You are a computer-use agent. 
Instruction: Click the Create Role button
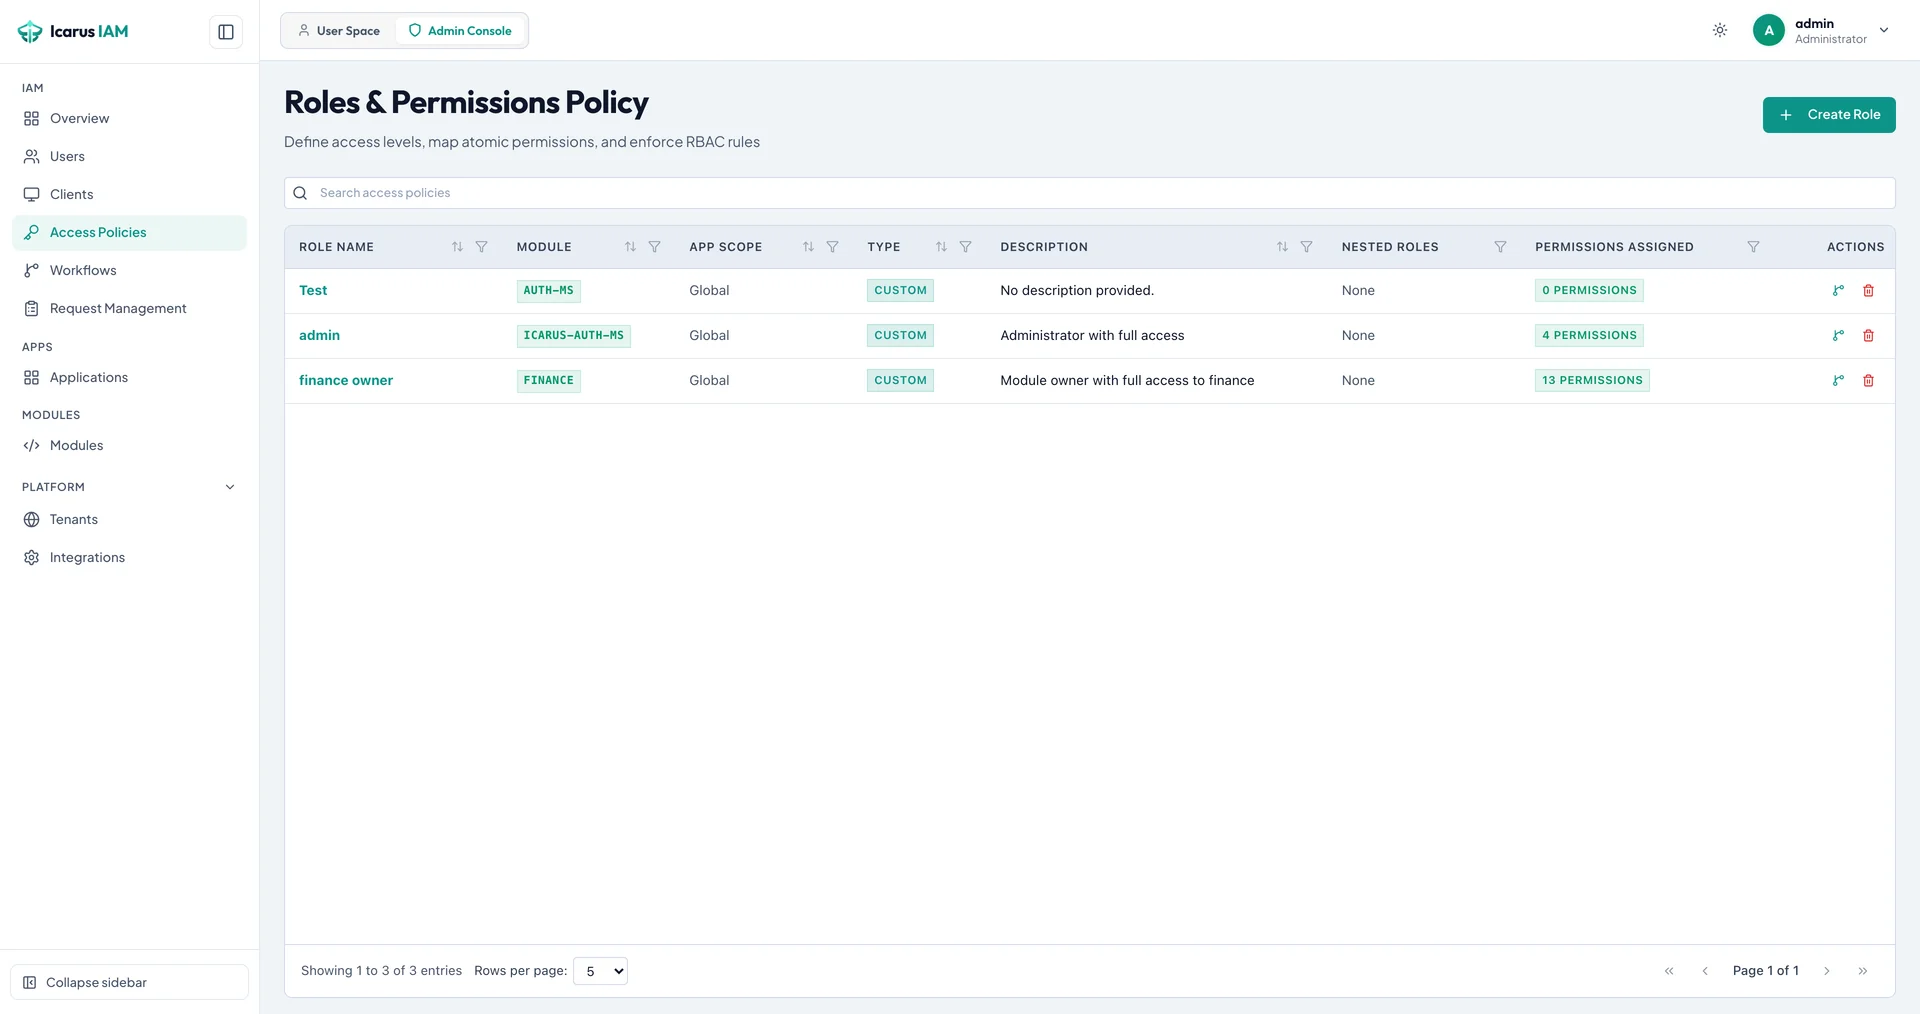pos(1829,115)
